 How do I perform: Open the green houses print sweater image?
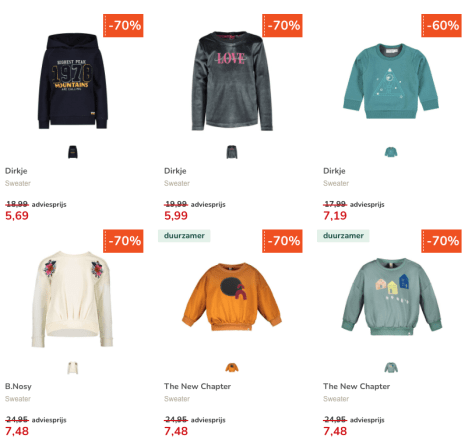391,297
